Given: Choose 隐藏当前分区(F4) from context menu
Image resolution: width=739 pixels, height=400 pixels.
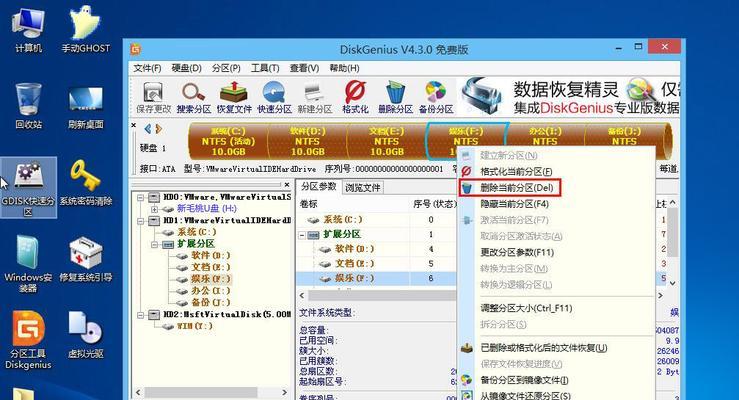Looking at the screenshot, I should pyautogui.click(x=514, y=204).
